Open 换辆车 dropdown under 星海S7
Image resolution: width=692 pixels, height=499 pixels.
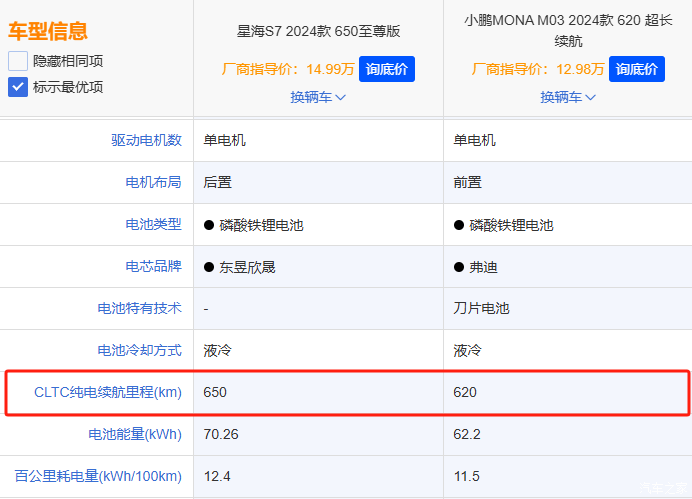click(318, 97)
